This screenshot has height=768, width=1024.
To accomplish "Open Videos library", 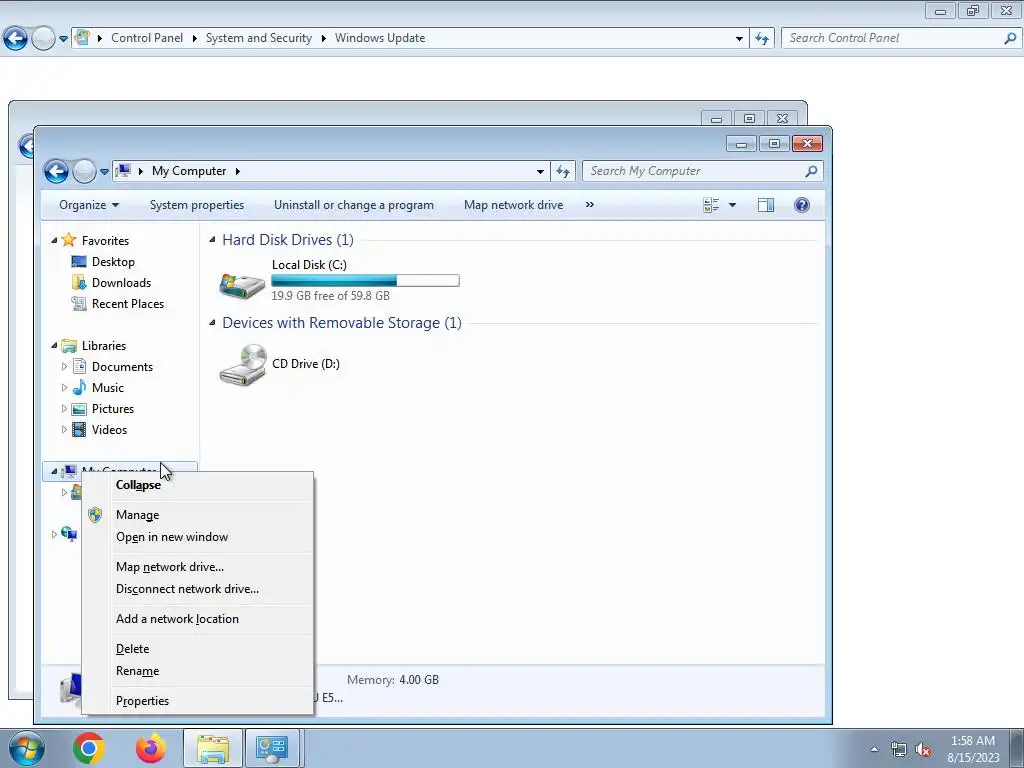I will [x=109, y=430].
